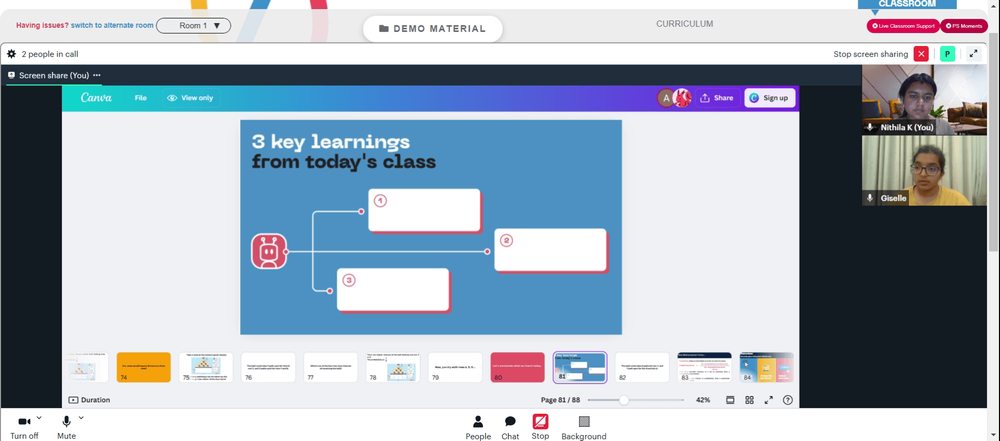
Task: Toggle camera with Turn off icon
Action: click(24, 422)
